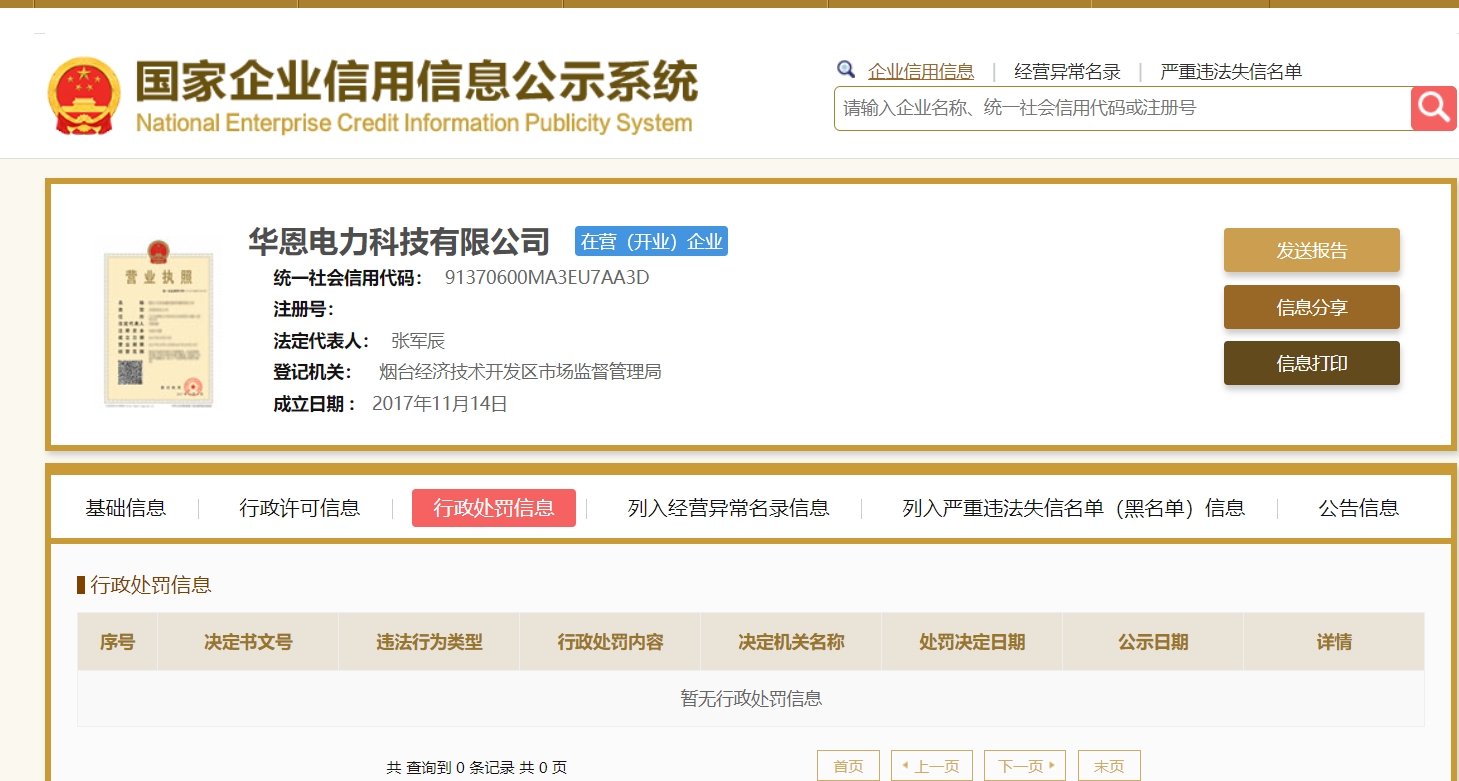1459x781 pixels.
Task: Click the 决定书文号 column header
Action: click(248, 642)
